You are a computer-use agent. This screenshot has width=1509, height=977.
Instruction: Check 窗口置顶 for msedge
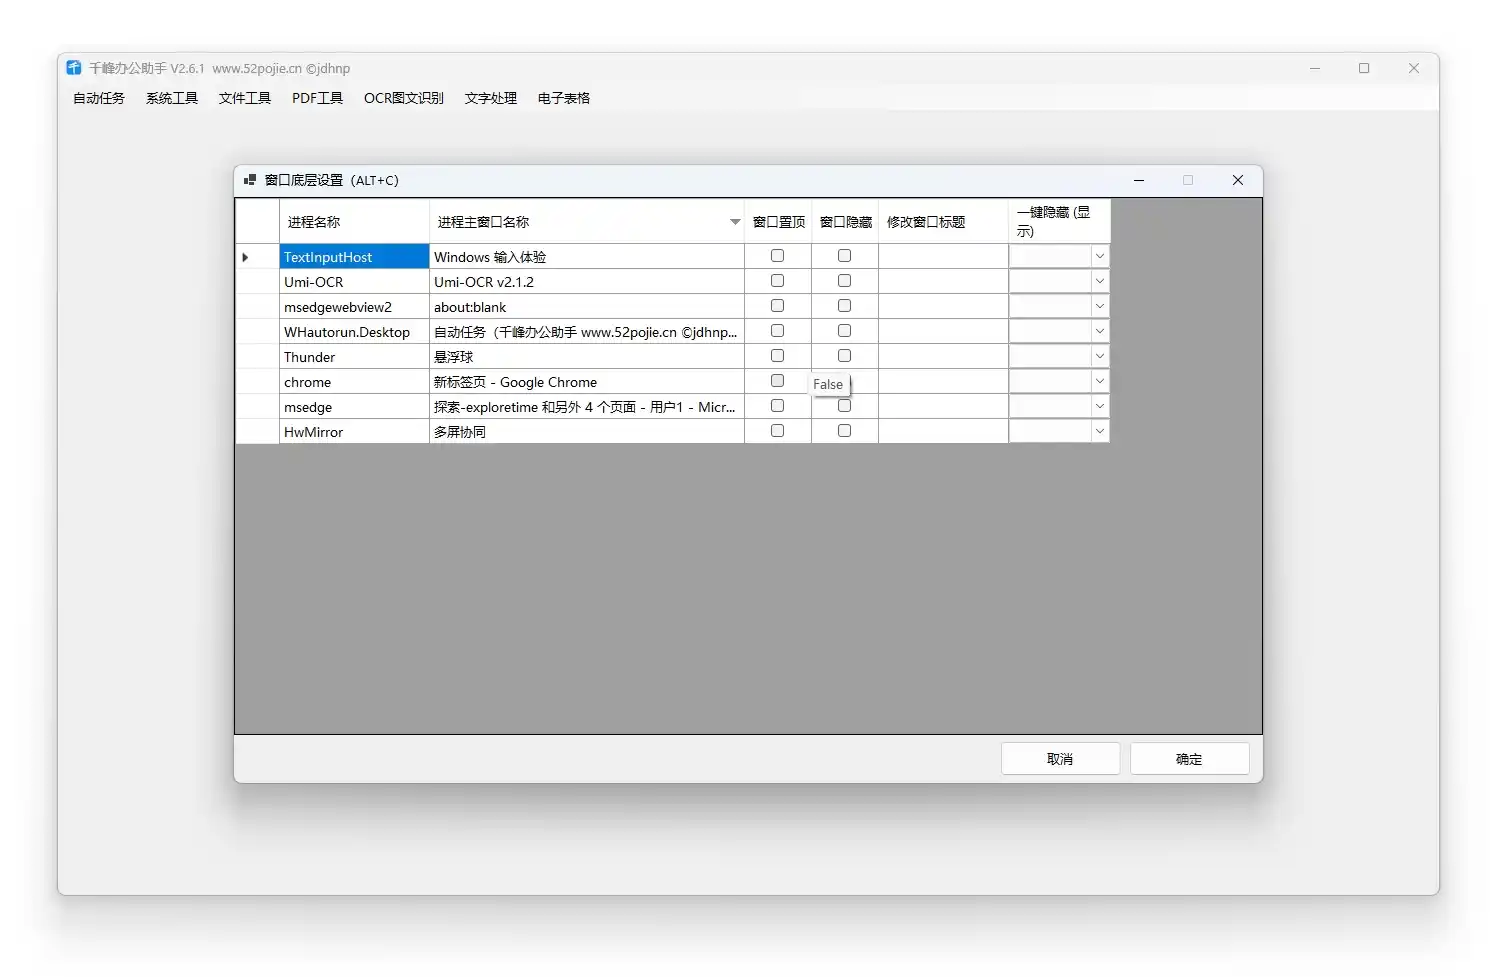[777, 406]
